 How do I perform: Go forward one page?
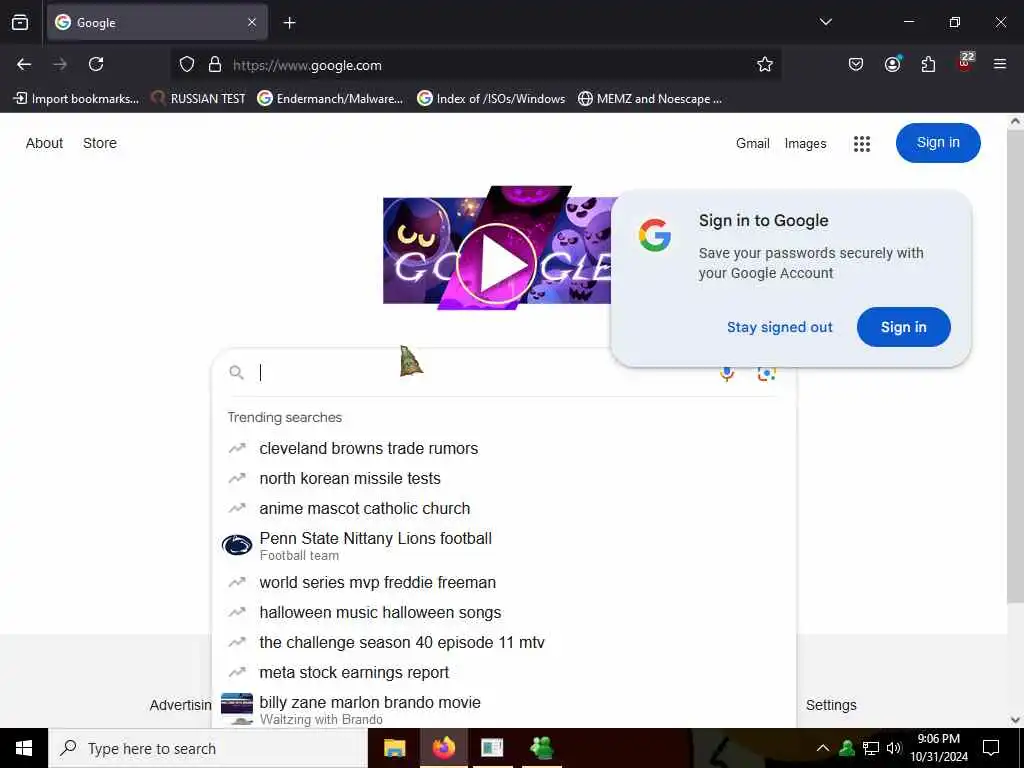tap(60, 64)
